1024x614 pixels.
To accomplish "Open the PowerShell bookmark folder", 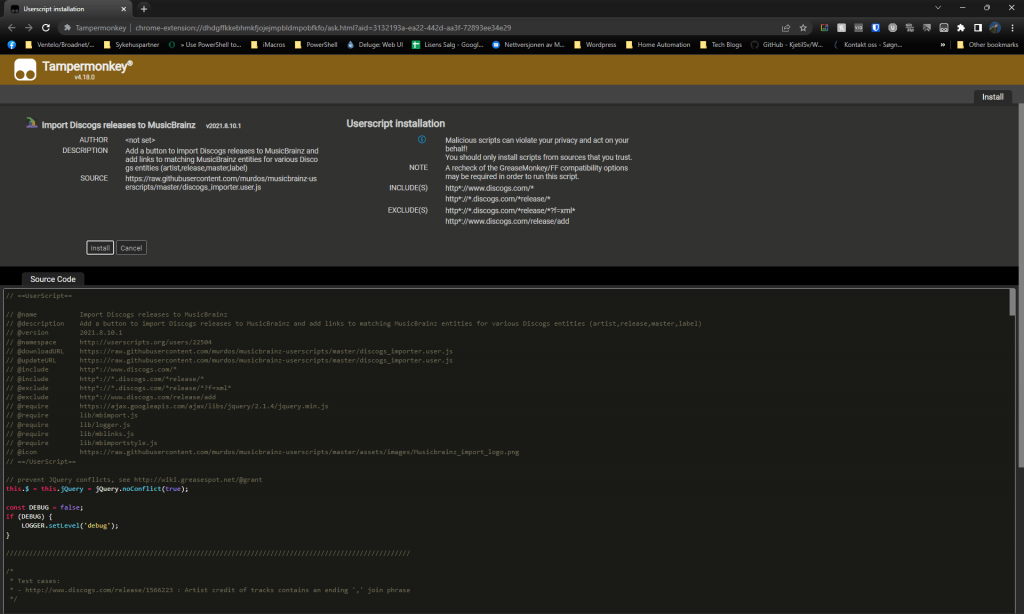I will [x=316, y=45].
